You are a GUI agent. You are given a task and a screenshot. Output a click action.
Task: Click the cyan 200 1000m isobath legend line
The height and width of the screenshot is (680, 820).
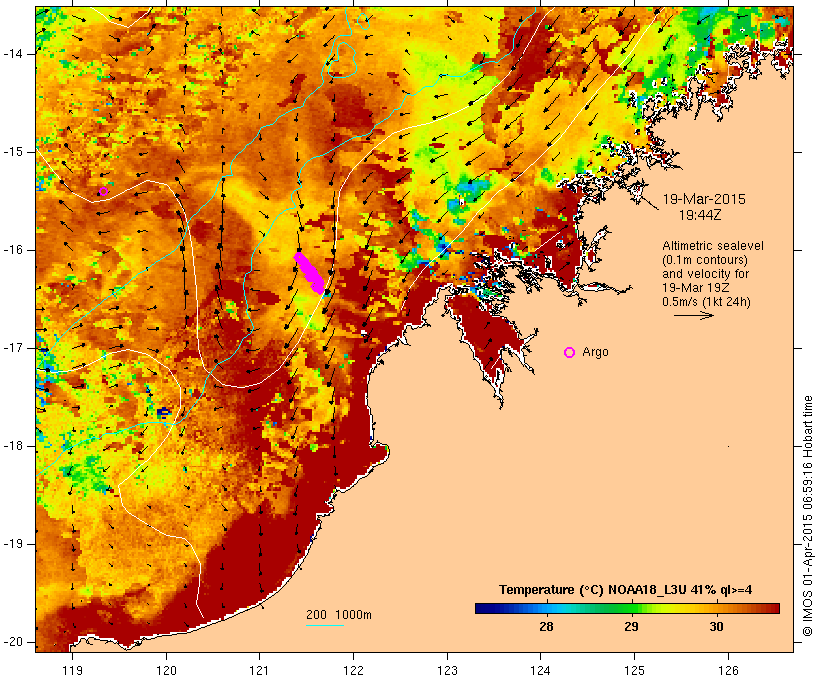[x=325, y=625]
